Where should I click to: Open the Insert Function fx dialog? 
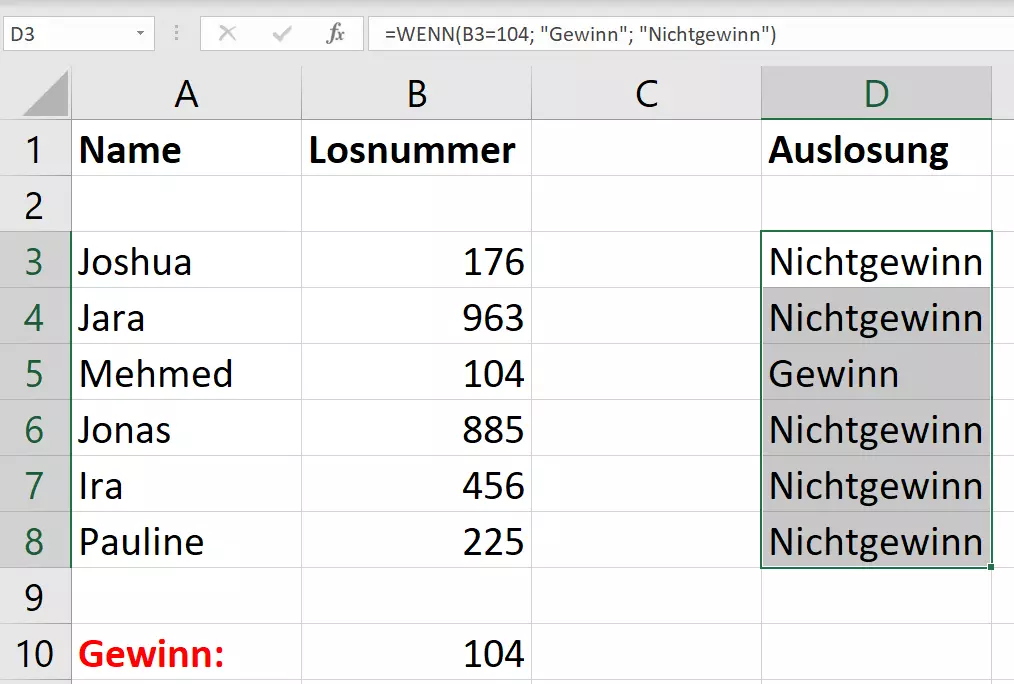pos(335,33)
